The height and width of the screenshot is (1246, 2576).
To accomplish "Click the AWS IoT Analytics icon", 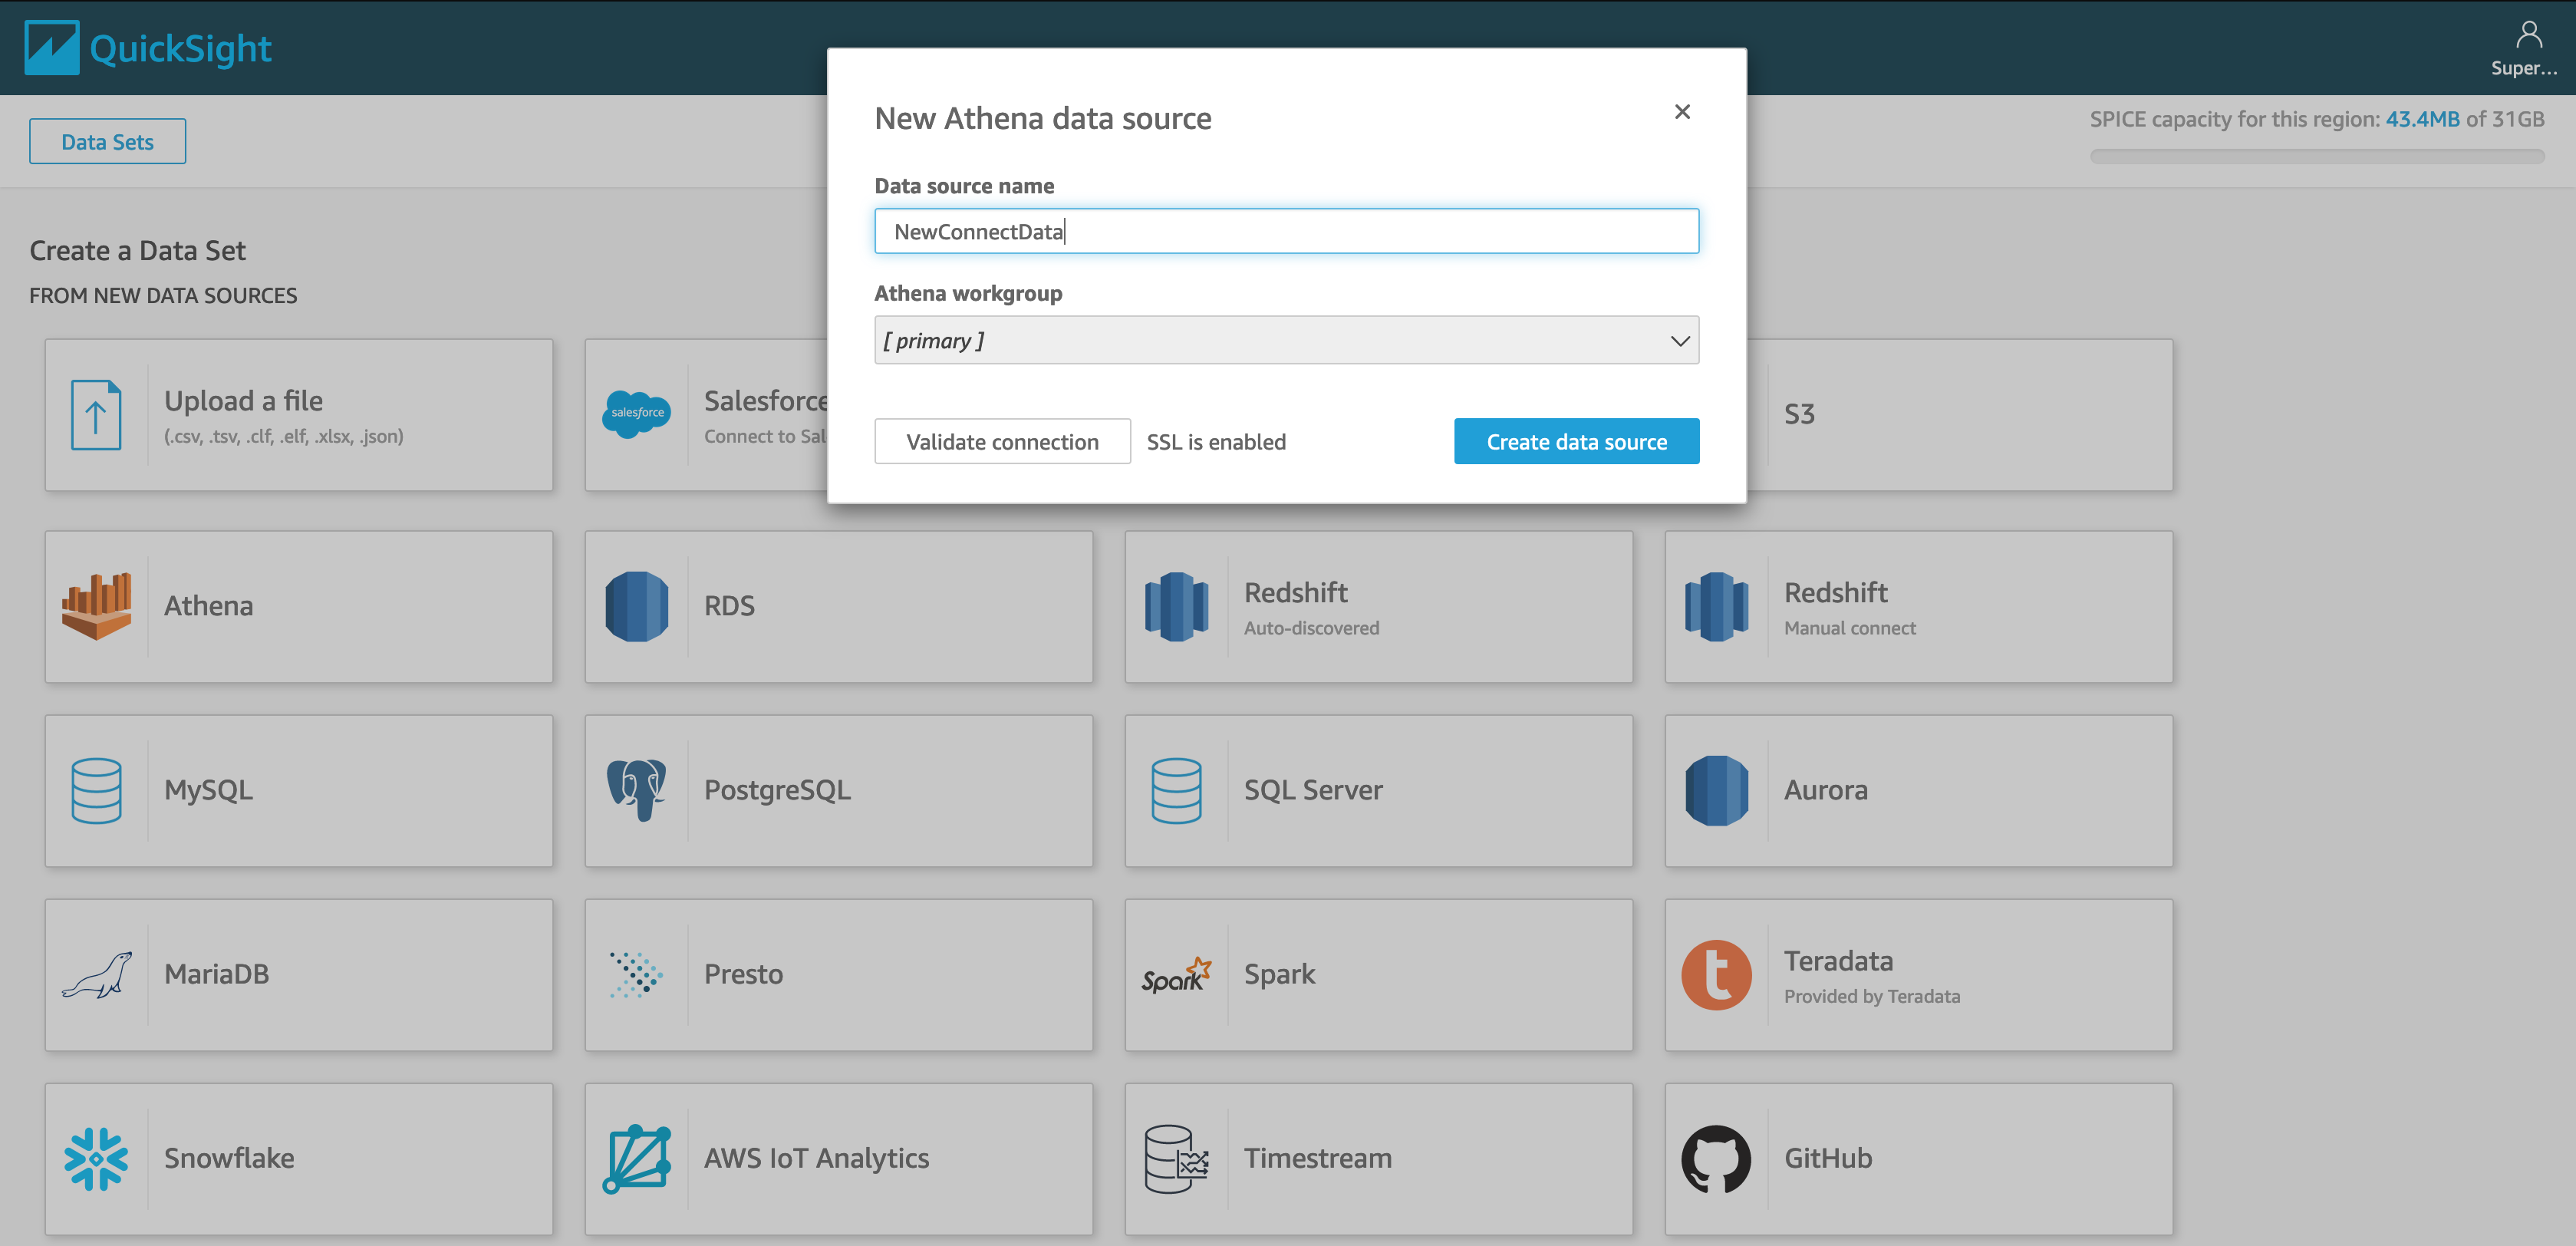I will pos(639,1157).
